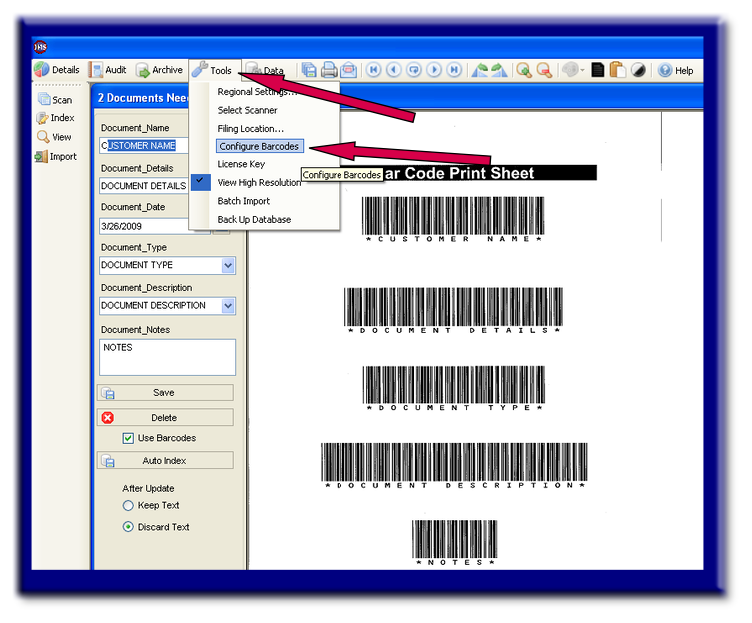Expand the Document_Type dropdown
The width and height of the screenshot is (752, 623).
coord(228,265)
